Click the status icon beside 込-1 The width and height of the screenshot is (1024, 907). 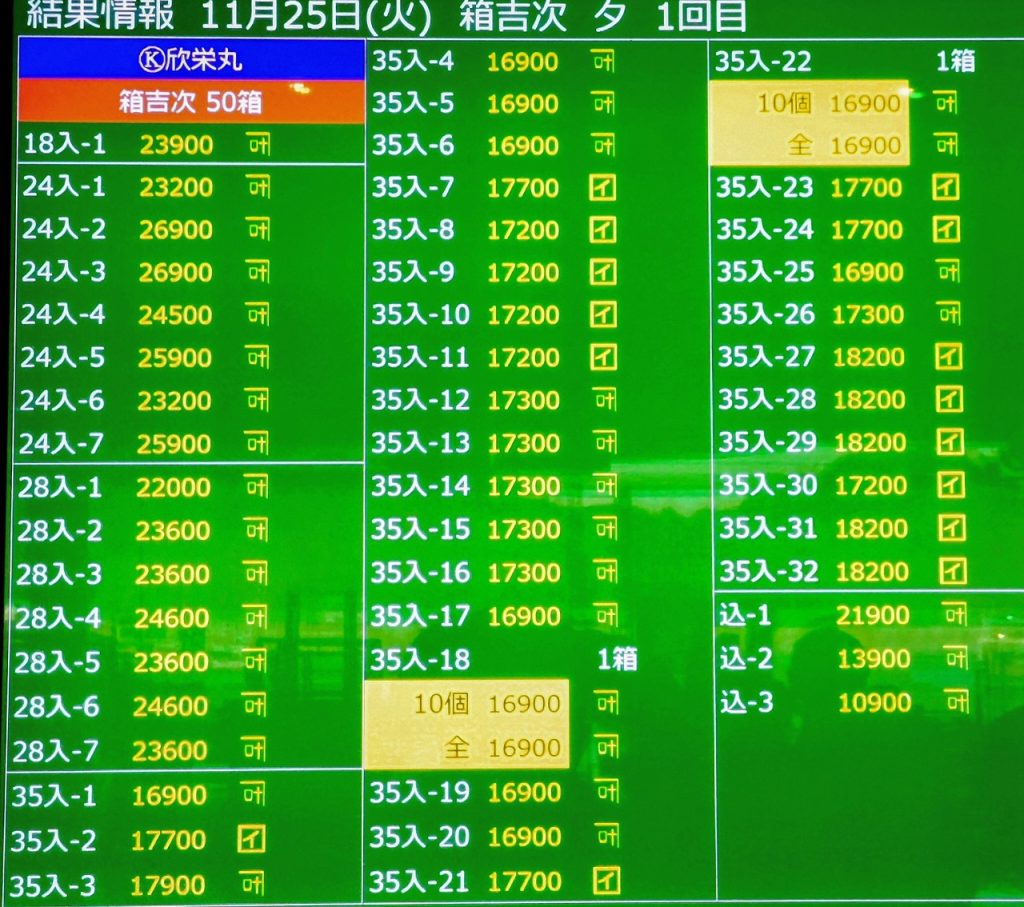point(954,615)
